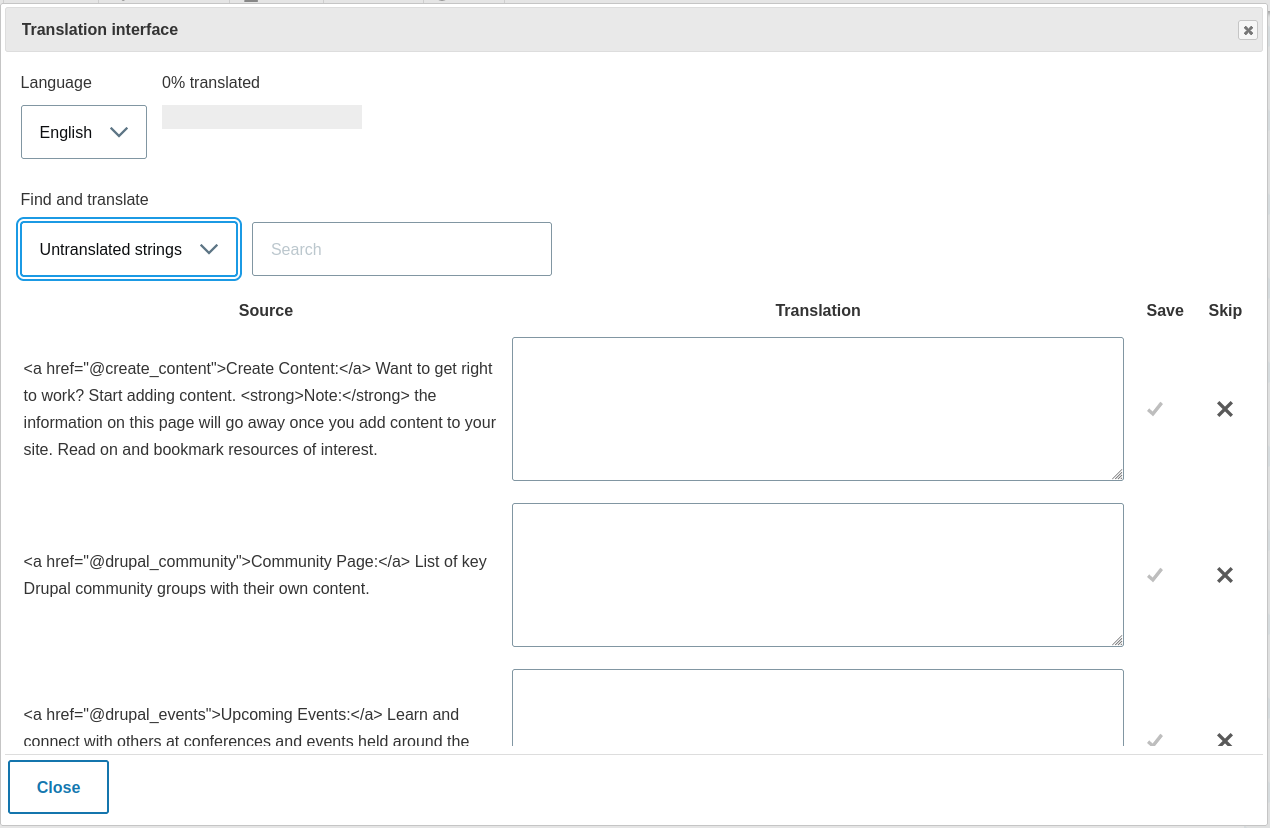Viewport: 1270px width, 828px height.
Task: Dismiss the Translation interface via the X icon
Action: 1247,30
